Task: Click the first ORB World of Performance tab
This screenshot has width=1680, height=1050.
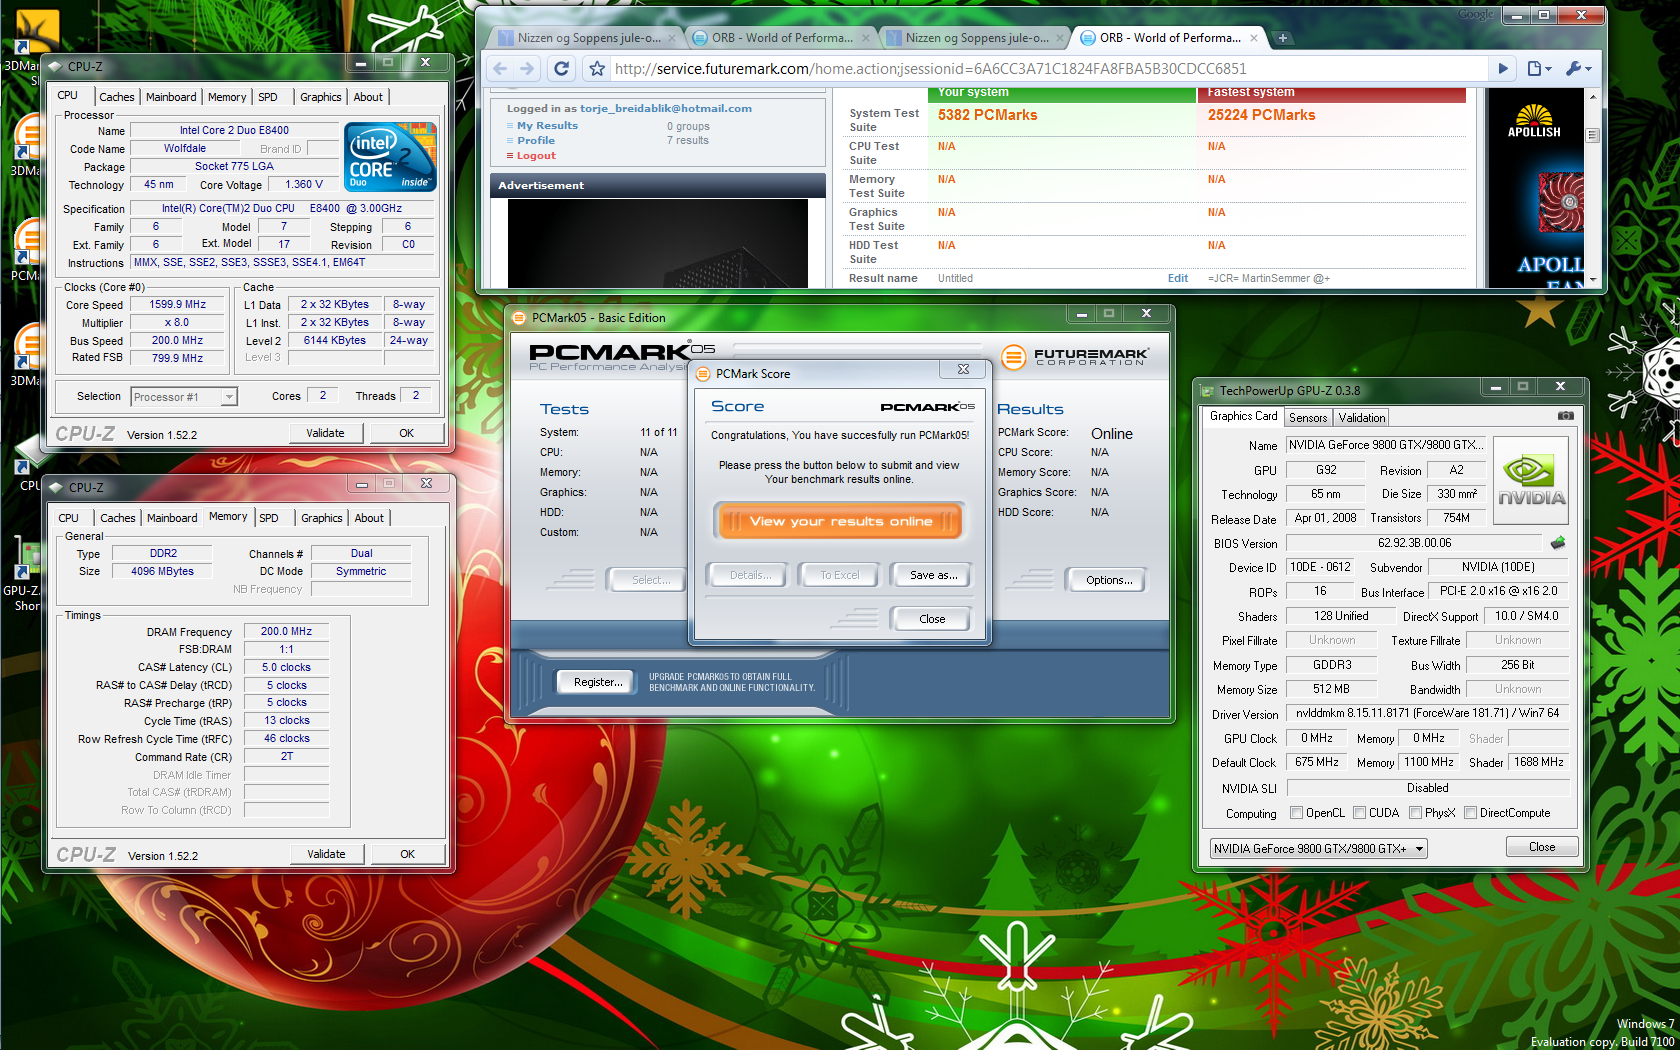Action: pyautogui.click(x=782, y=38)
